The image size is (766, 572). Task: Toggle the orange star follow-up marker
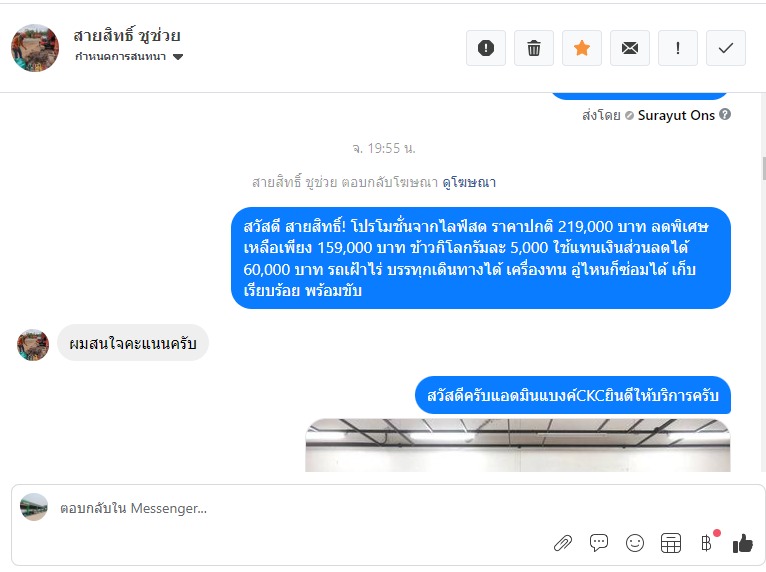(x=582, y=48)
